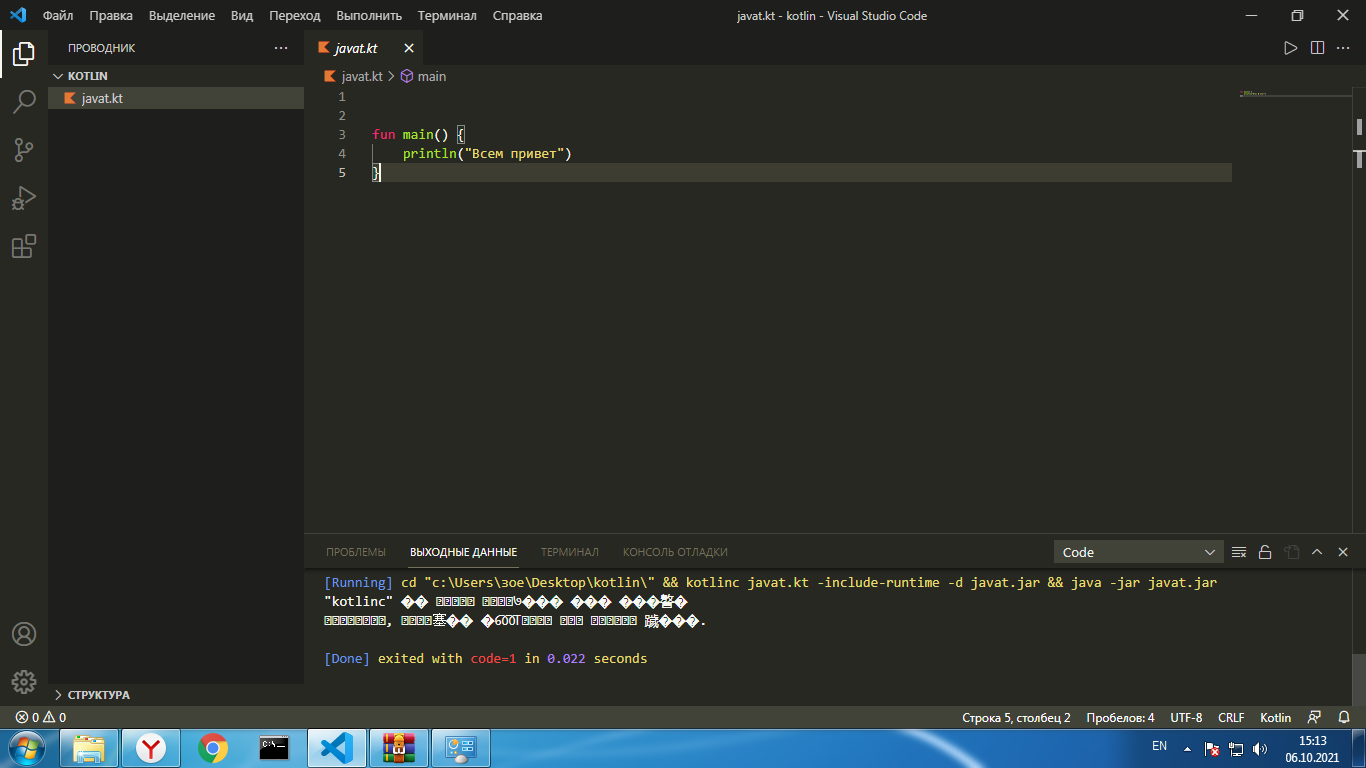Toggle output scroll lock
The height and width of the screenshot is (768, 1366).
tap(1265, 552)
